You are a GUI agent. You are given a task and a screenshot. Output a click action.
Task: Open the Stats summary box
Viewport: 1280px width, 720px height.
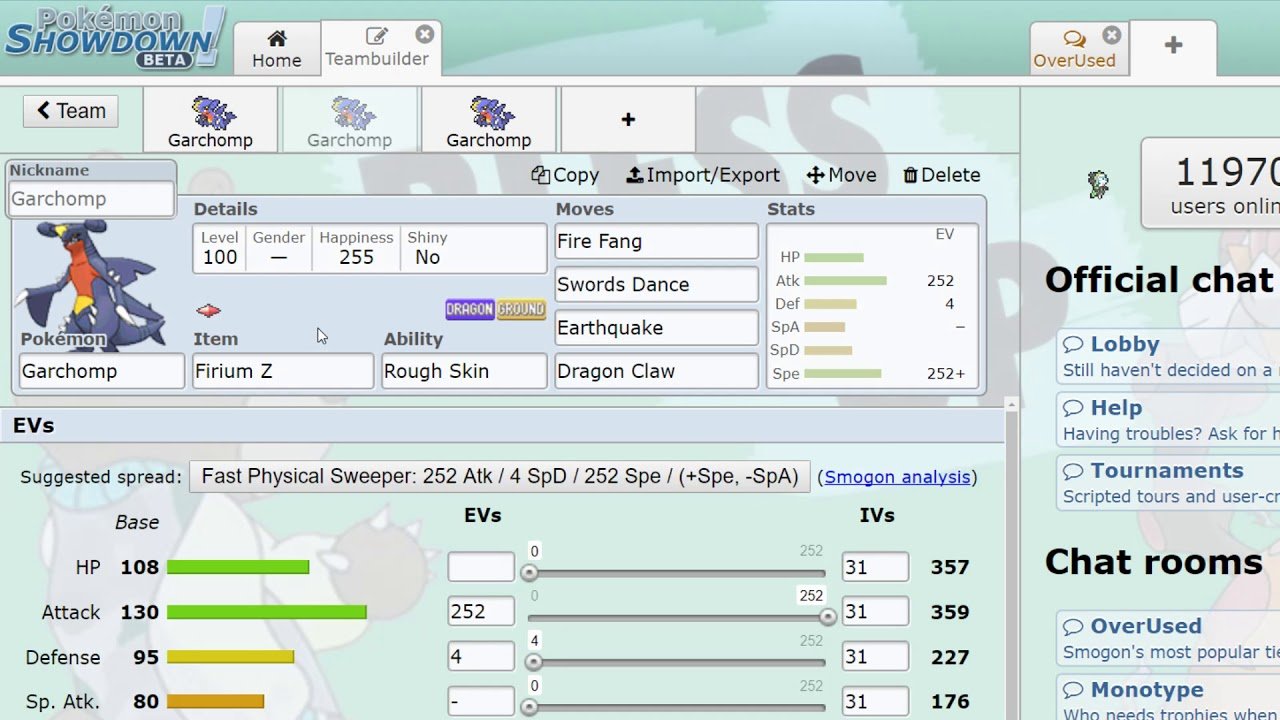coord(872,305)
